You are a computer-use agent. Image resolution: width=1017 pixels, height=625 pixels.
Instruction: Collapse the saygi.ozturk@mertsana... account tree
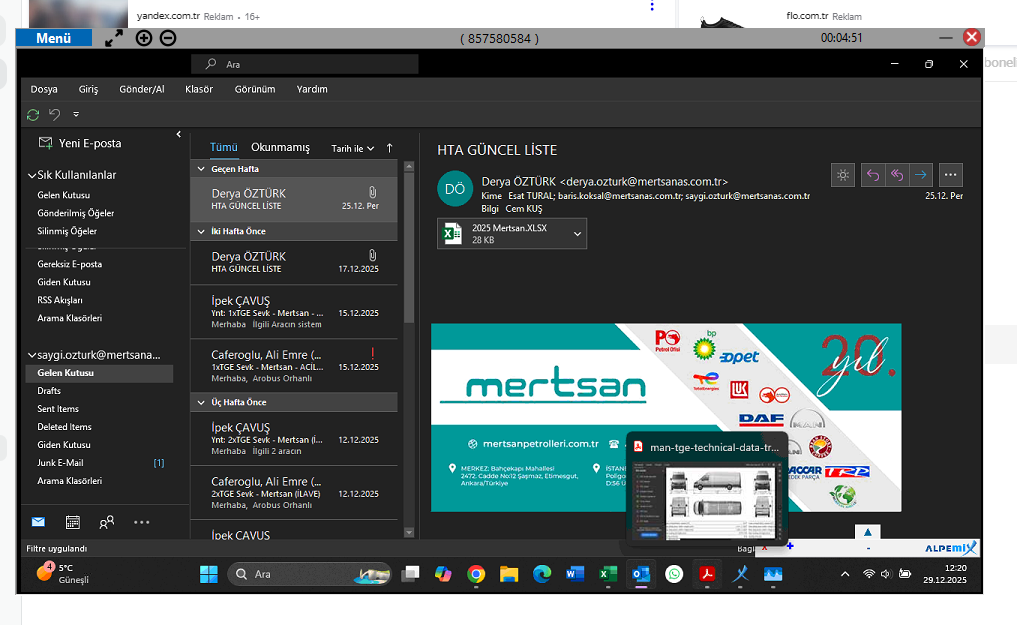click(x=32, y=355)
